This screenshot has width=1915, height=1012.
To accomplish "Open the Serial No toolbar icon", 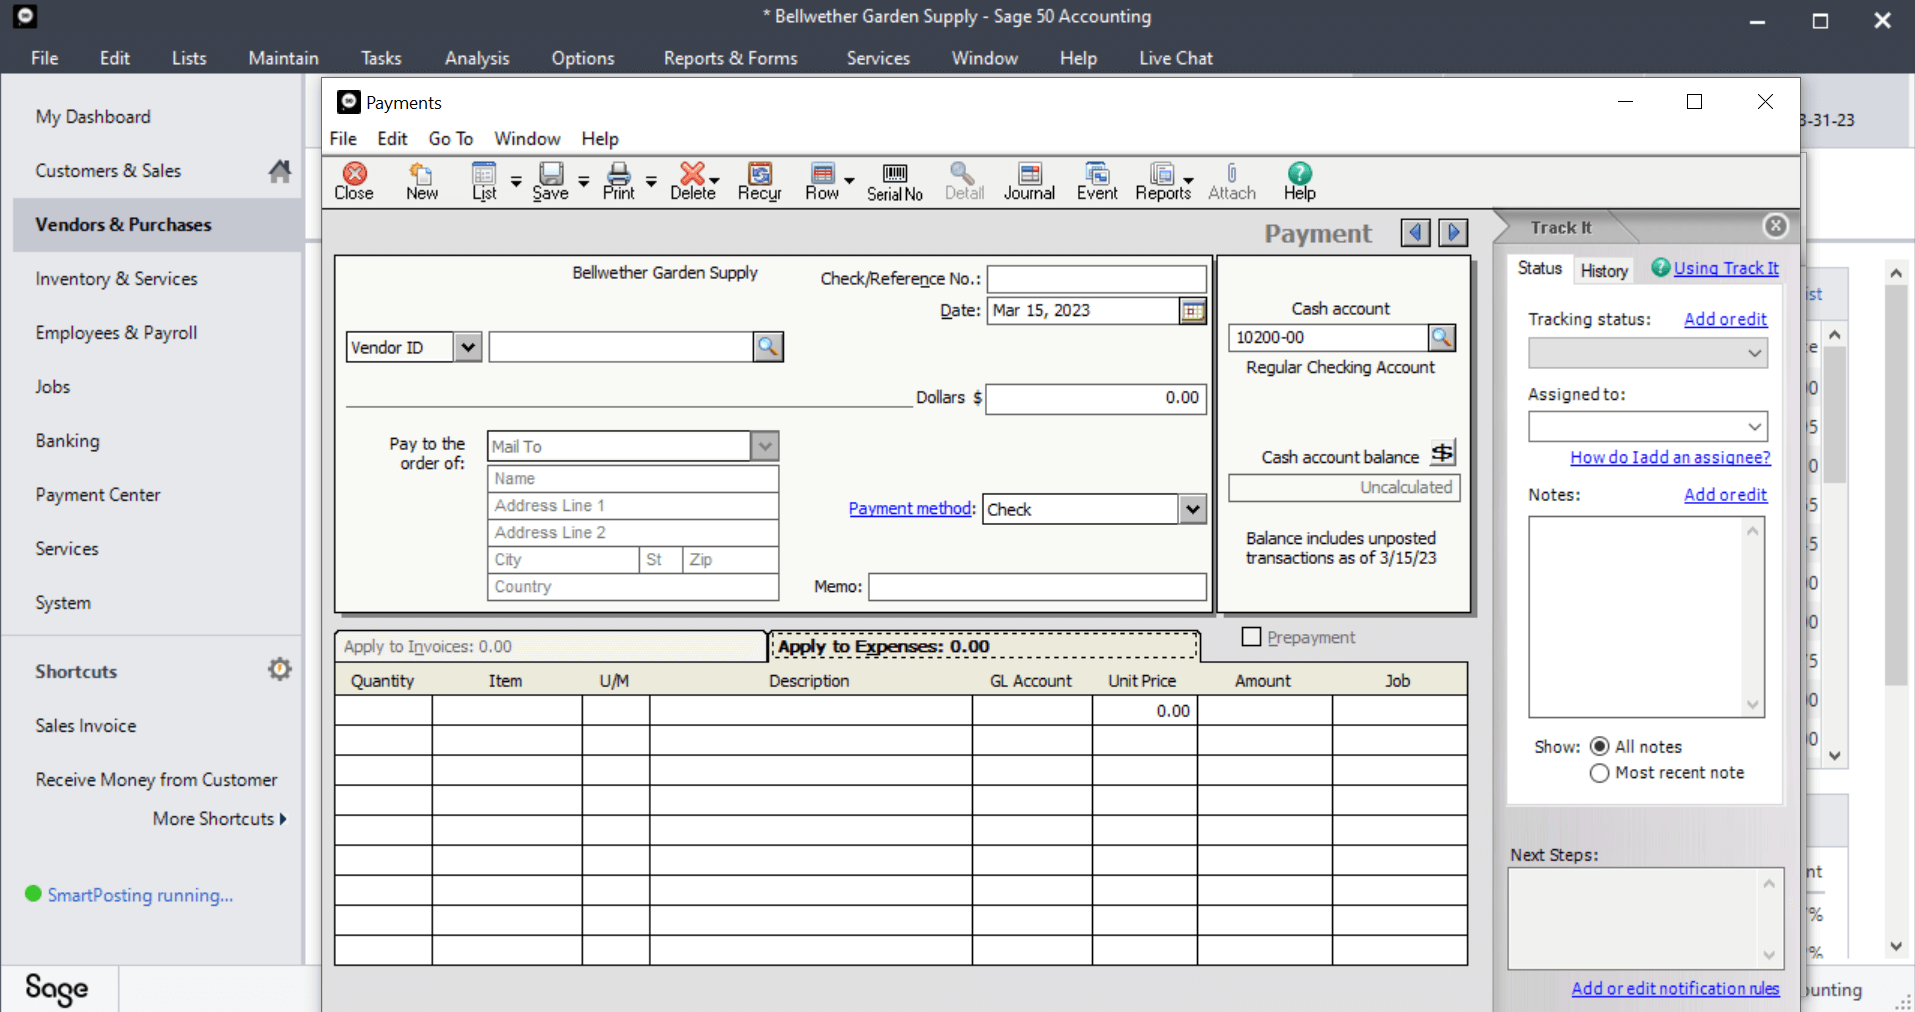I will pyautogui.click(x=894, y=182).
